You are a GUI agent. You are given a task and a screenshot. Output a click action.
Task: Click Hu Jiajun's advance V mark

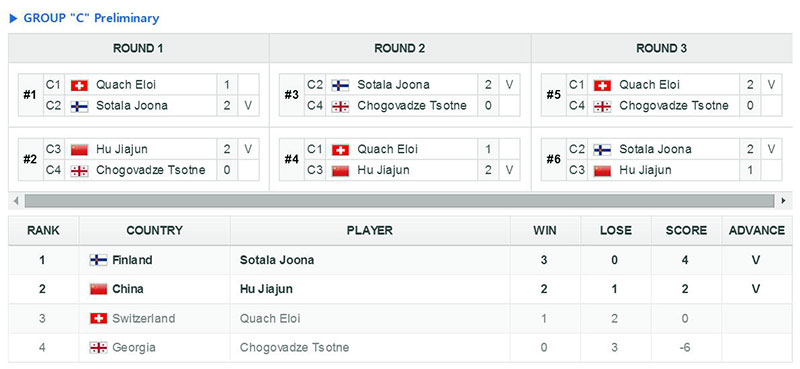[756, 289]
